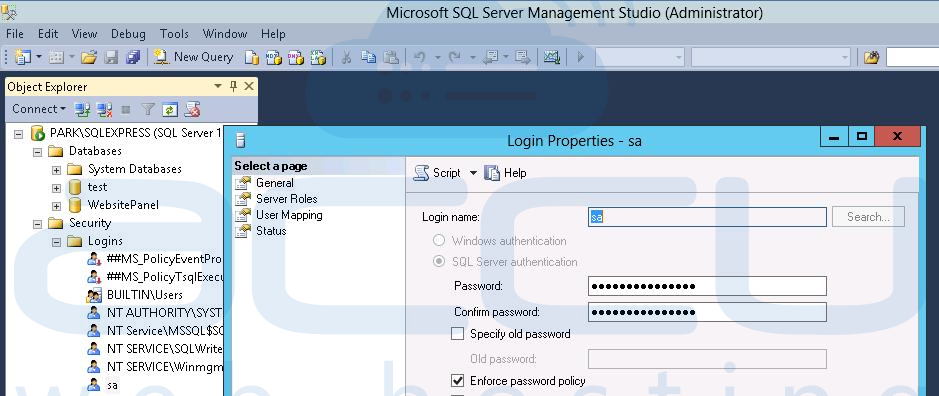Open the Connect dropdown in Object Explorer
The height and width of the screenshot is (396, 939).
coord(39,109)
